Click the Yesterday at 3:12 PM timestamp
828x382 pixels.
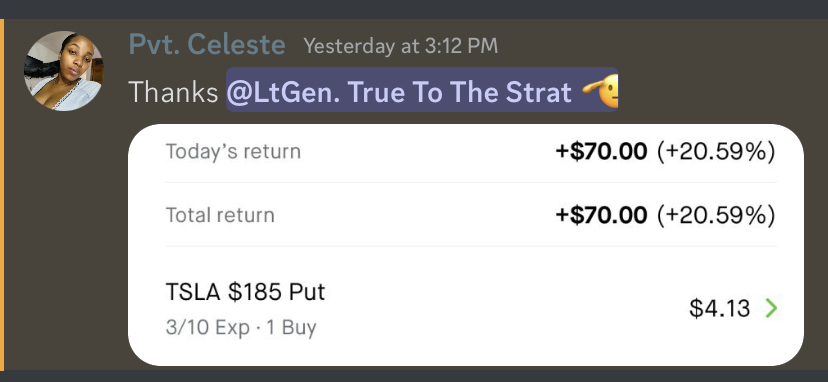tap(400, 46)
